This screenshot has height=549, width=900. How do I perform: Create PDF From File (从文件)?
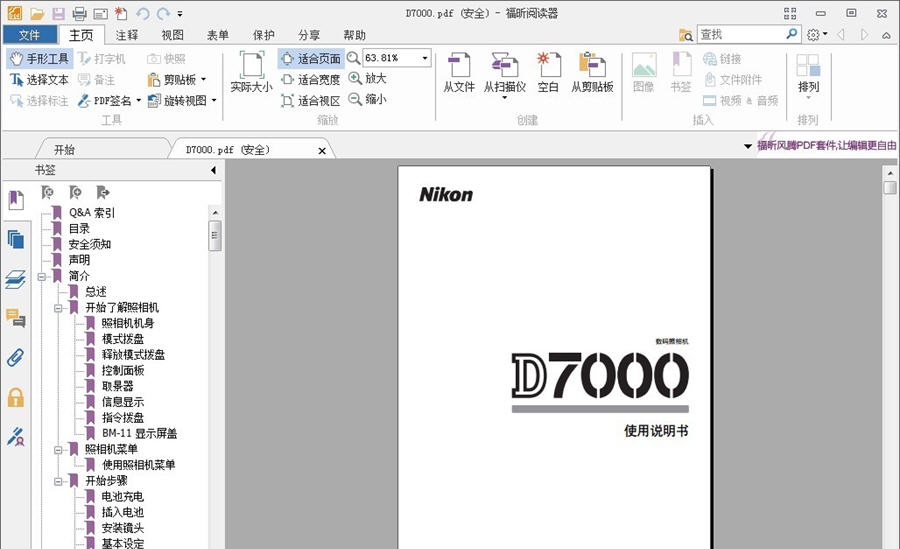point(459,72)
